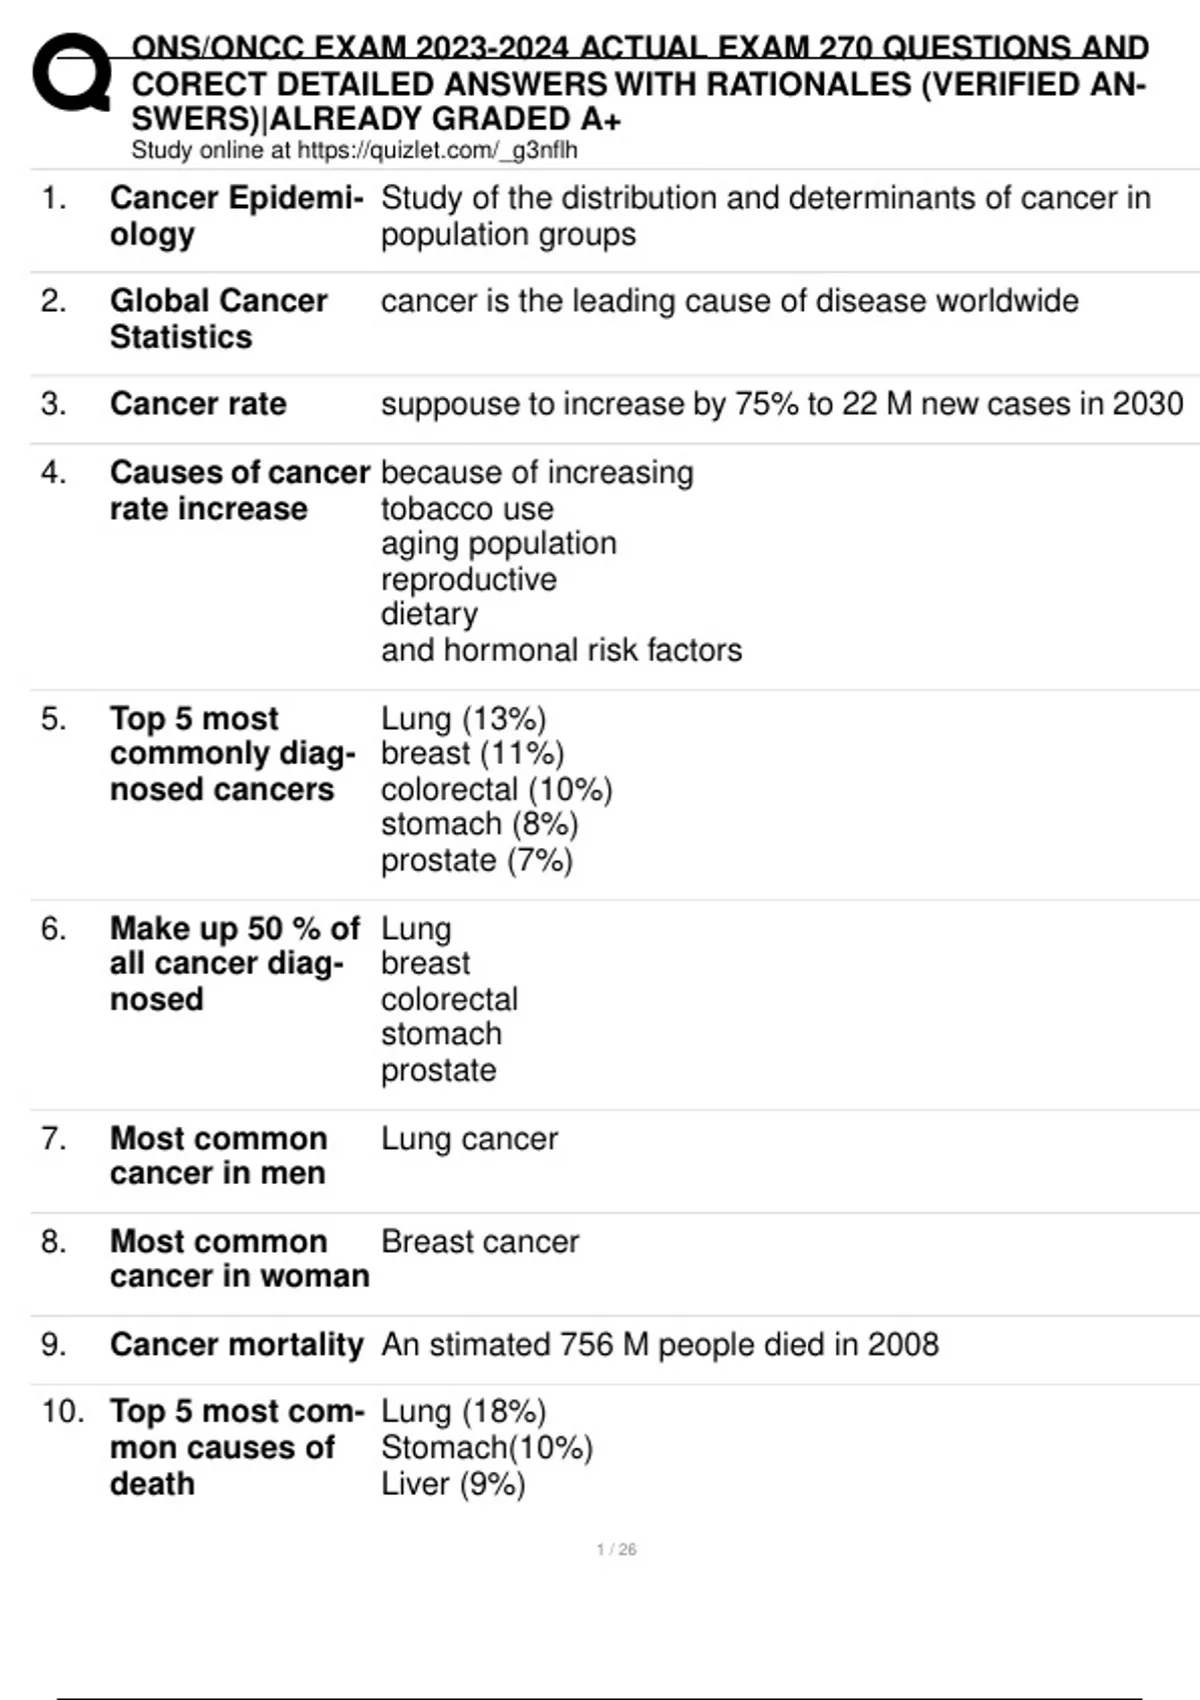Click the page indicator '1 / 26'
Viewport: 1200px width, 1700px height.
click(x=616, y=1550)
